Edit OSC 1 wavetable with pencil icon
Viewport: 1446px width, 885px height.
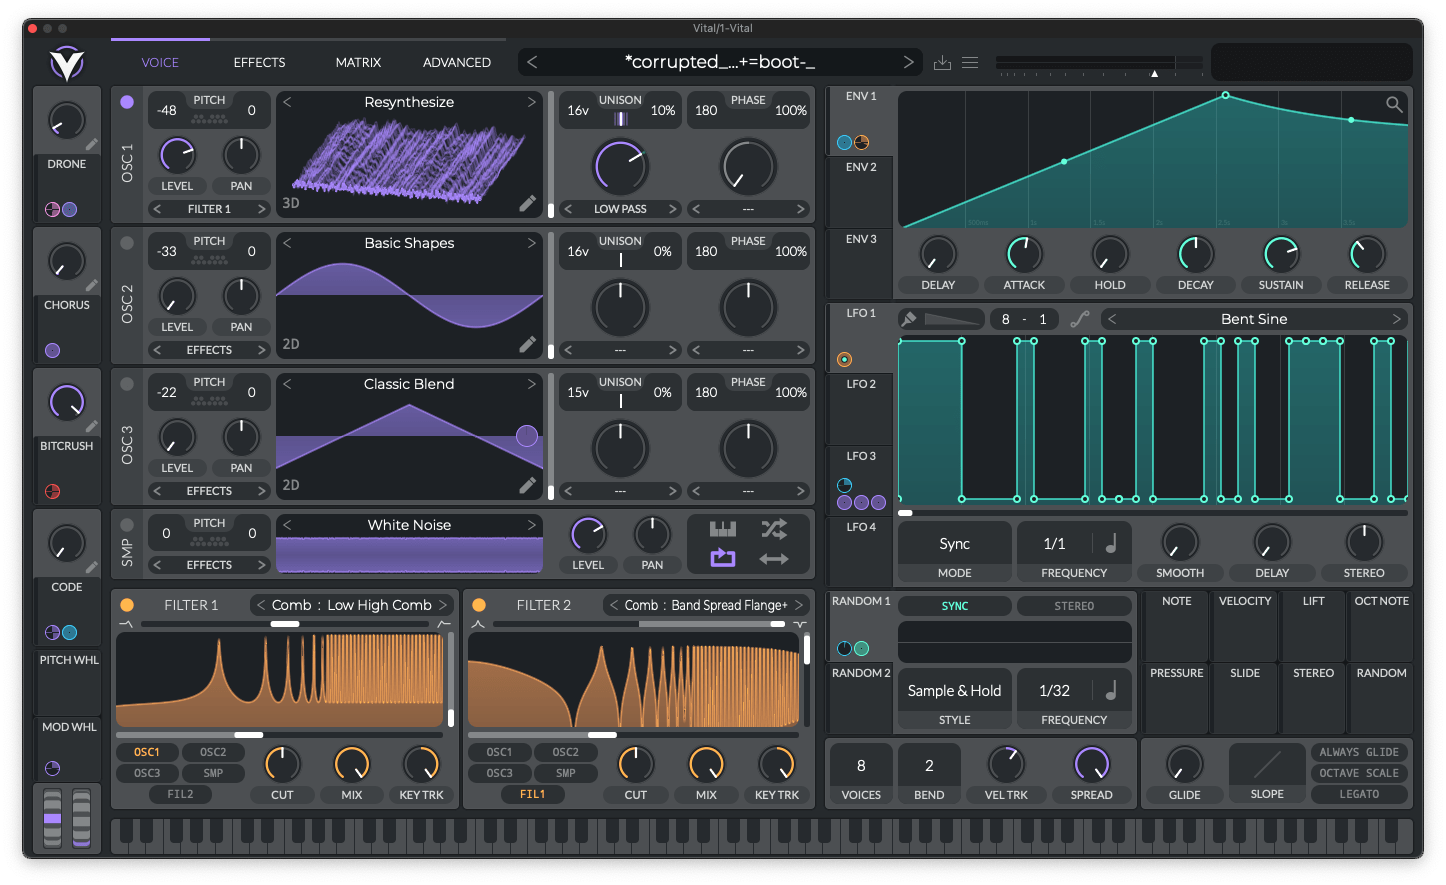(x=527, y=204)
